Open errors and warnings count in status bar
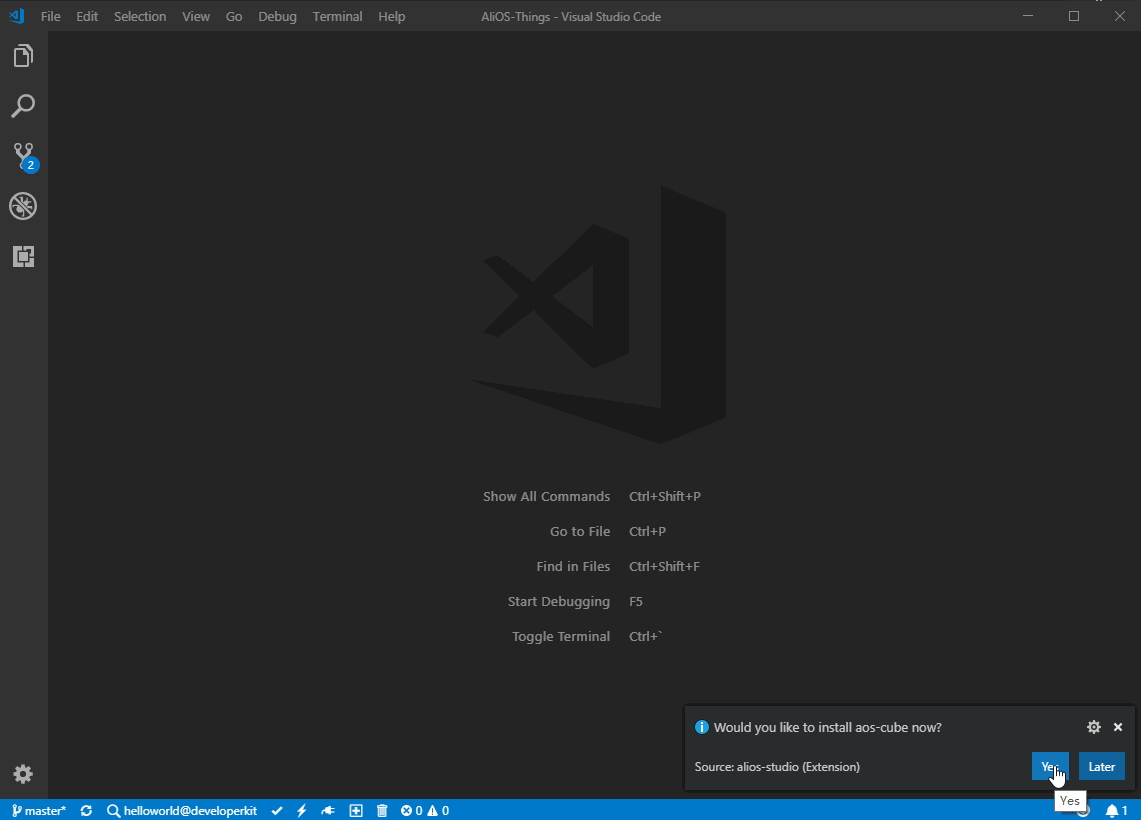1141x820 pixels. [x=425, y=811]
